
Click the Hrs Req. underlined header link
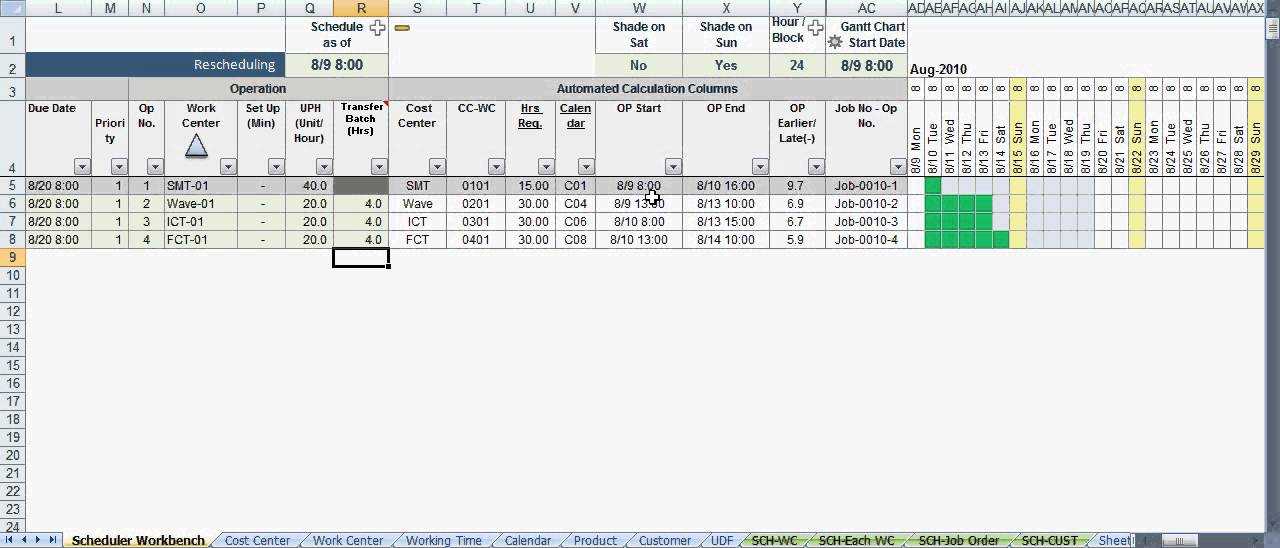[x=530, y=116]
